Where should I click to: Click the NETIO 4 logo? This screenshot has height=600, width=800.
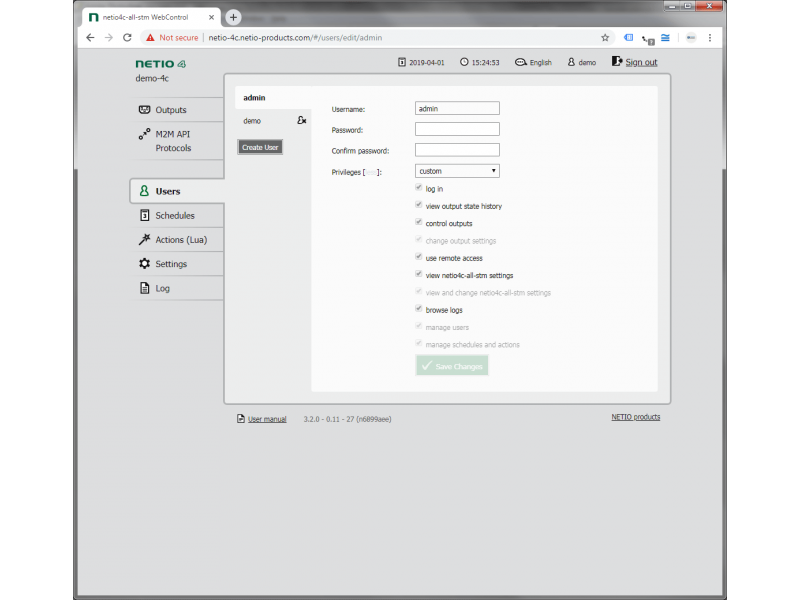[160, 64]
